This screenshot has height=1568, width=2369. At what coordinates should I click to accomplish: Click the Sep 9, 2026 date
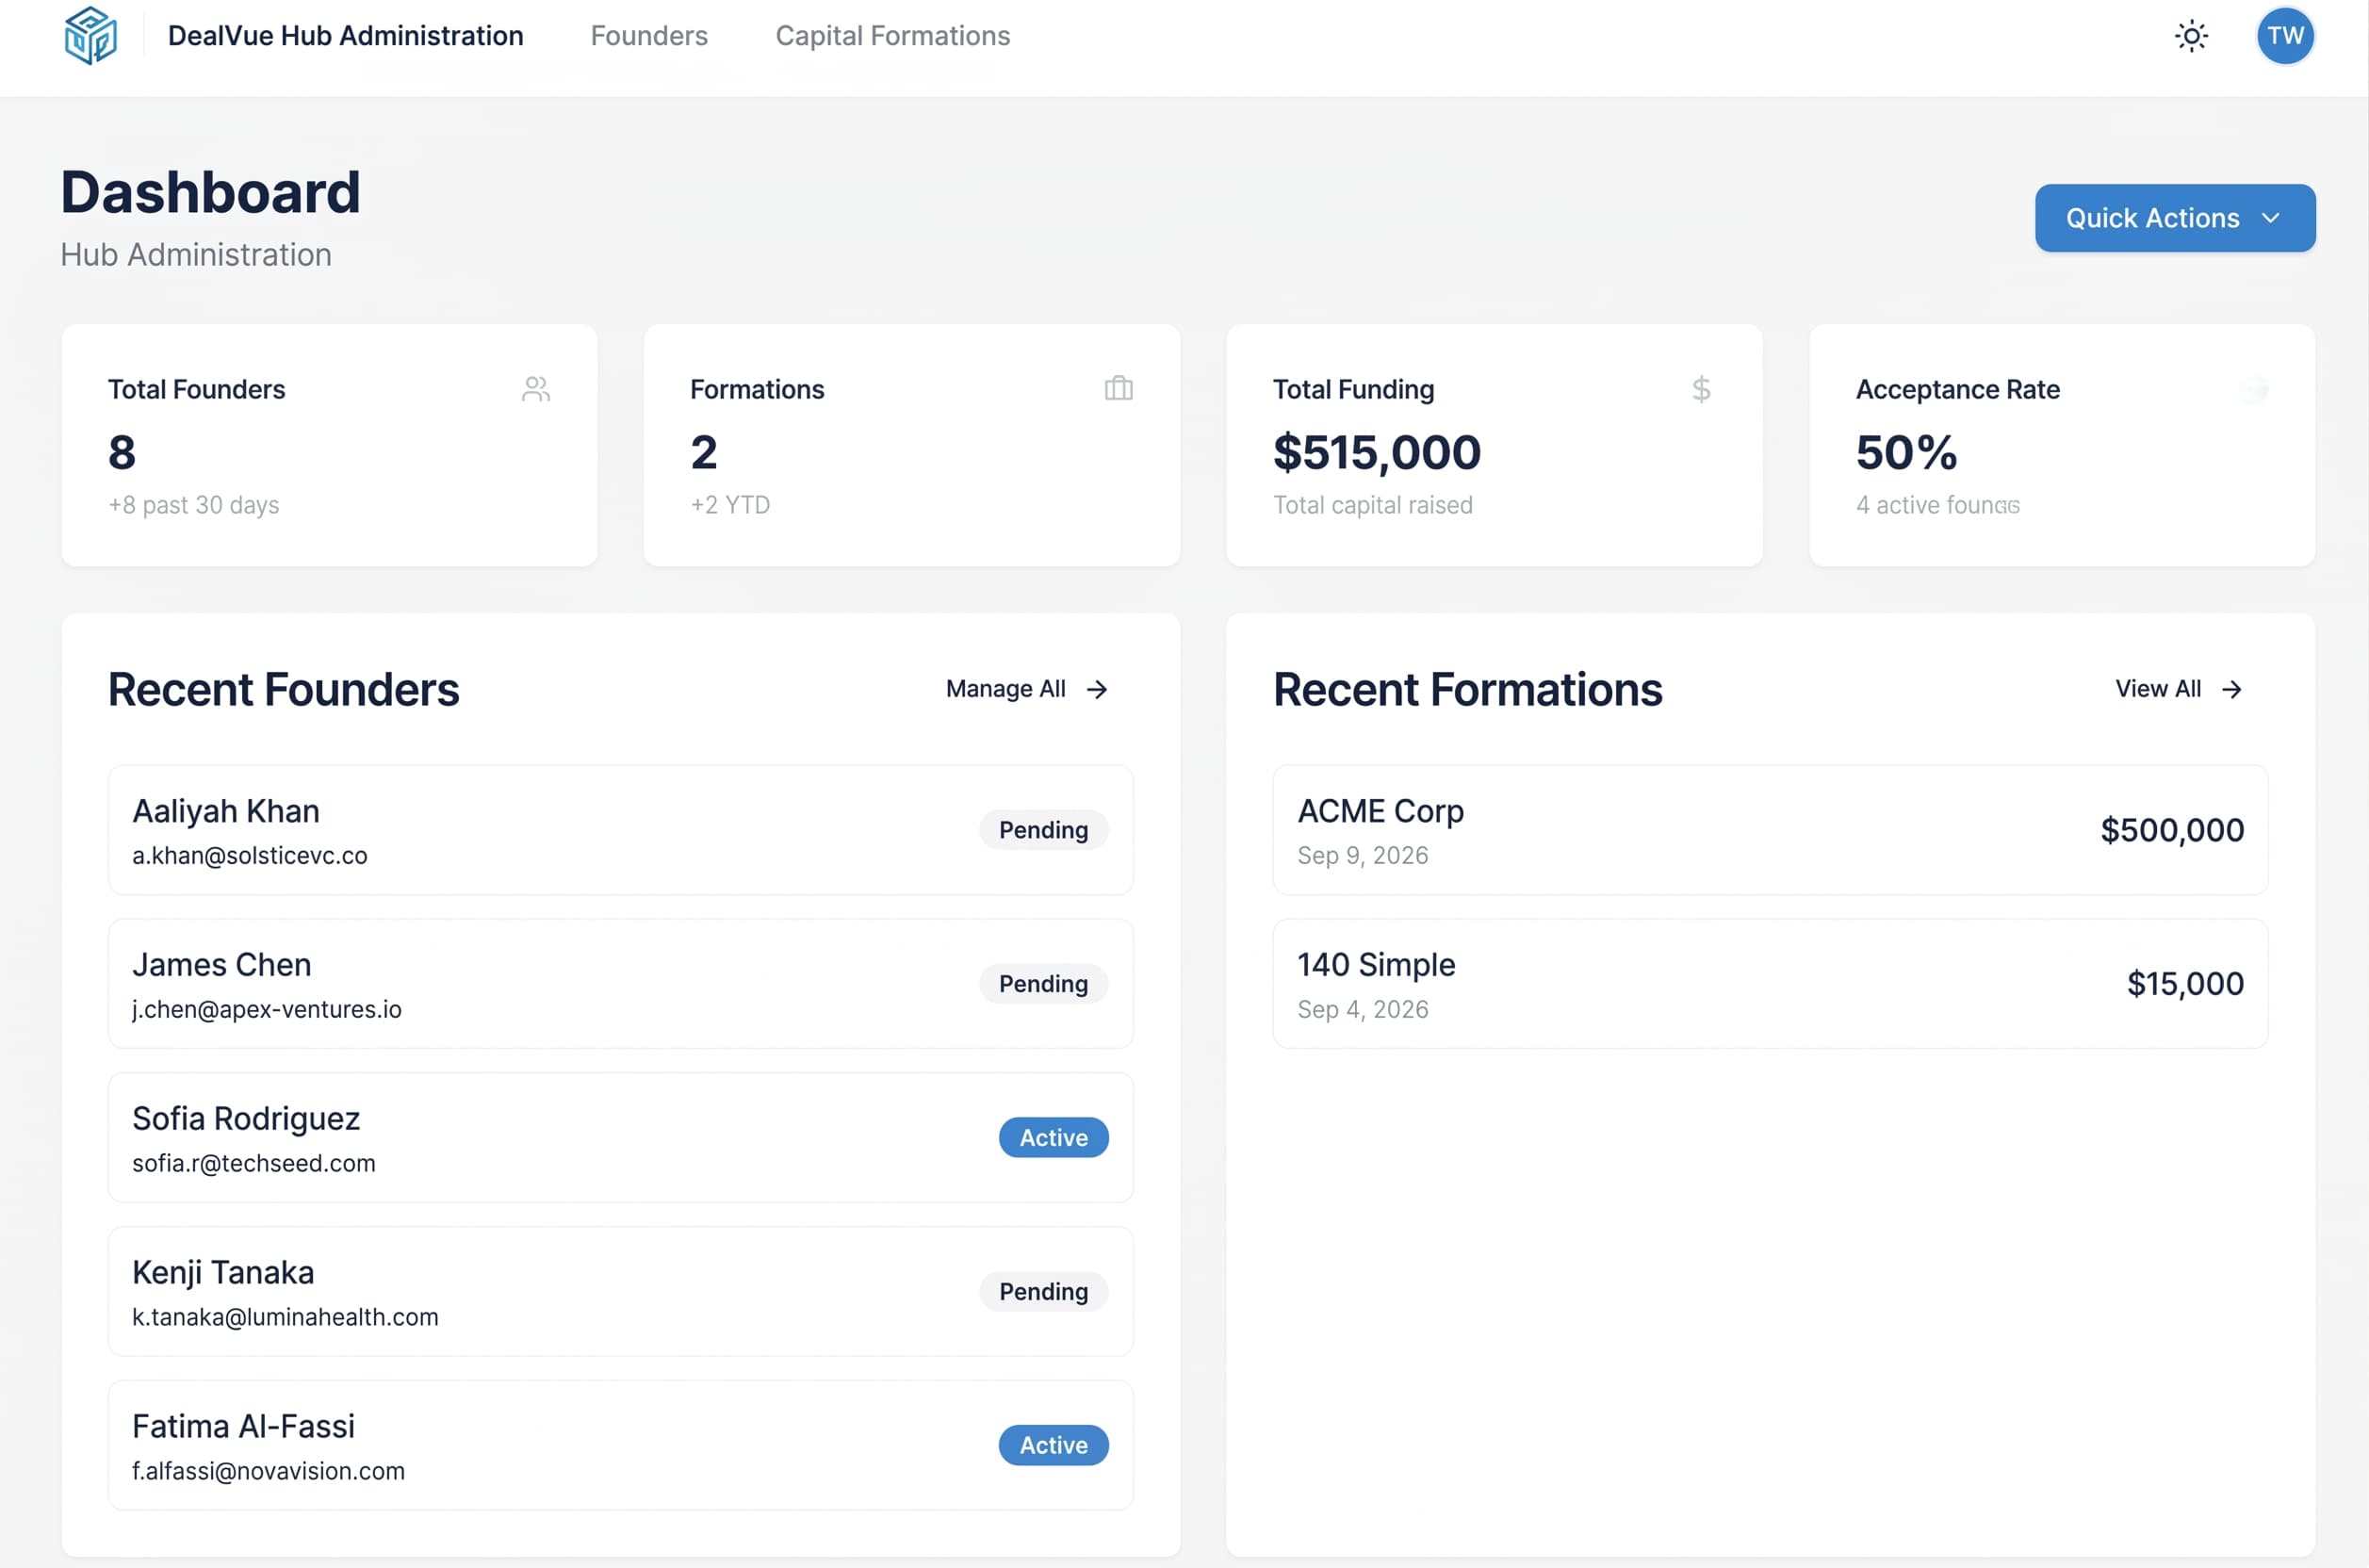pos(1362,856)
